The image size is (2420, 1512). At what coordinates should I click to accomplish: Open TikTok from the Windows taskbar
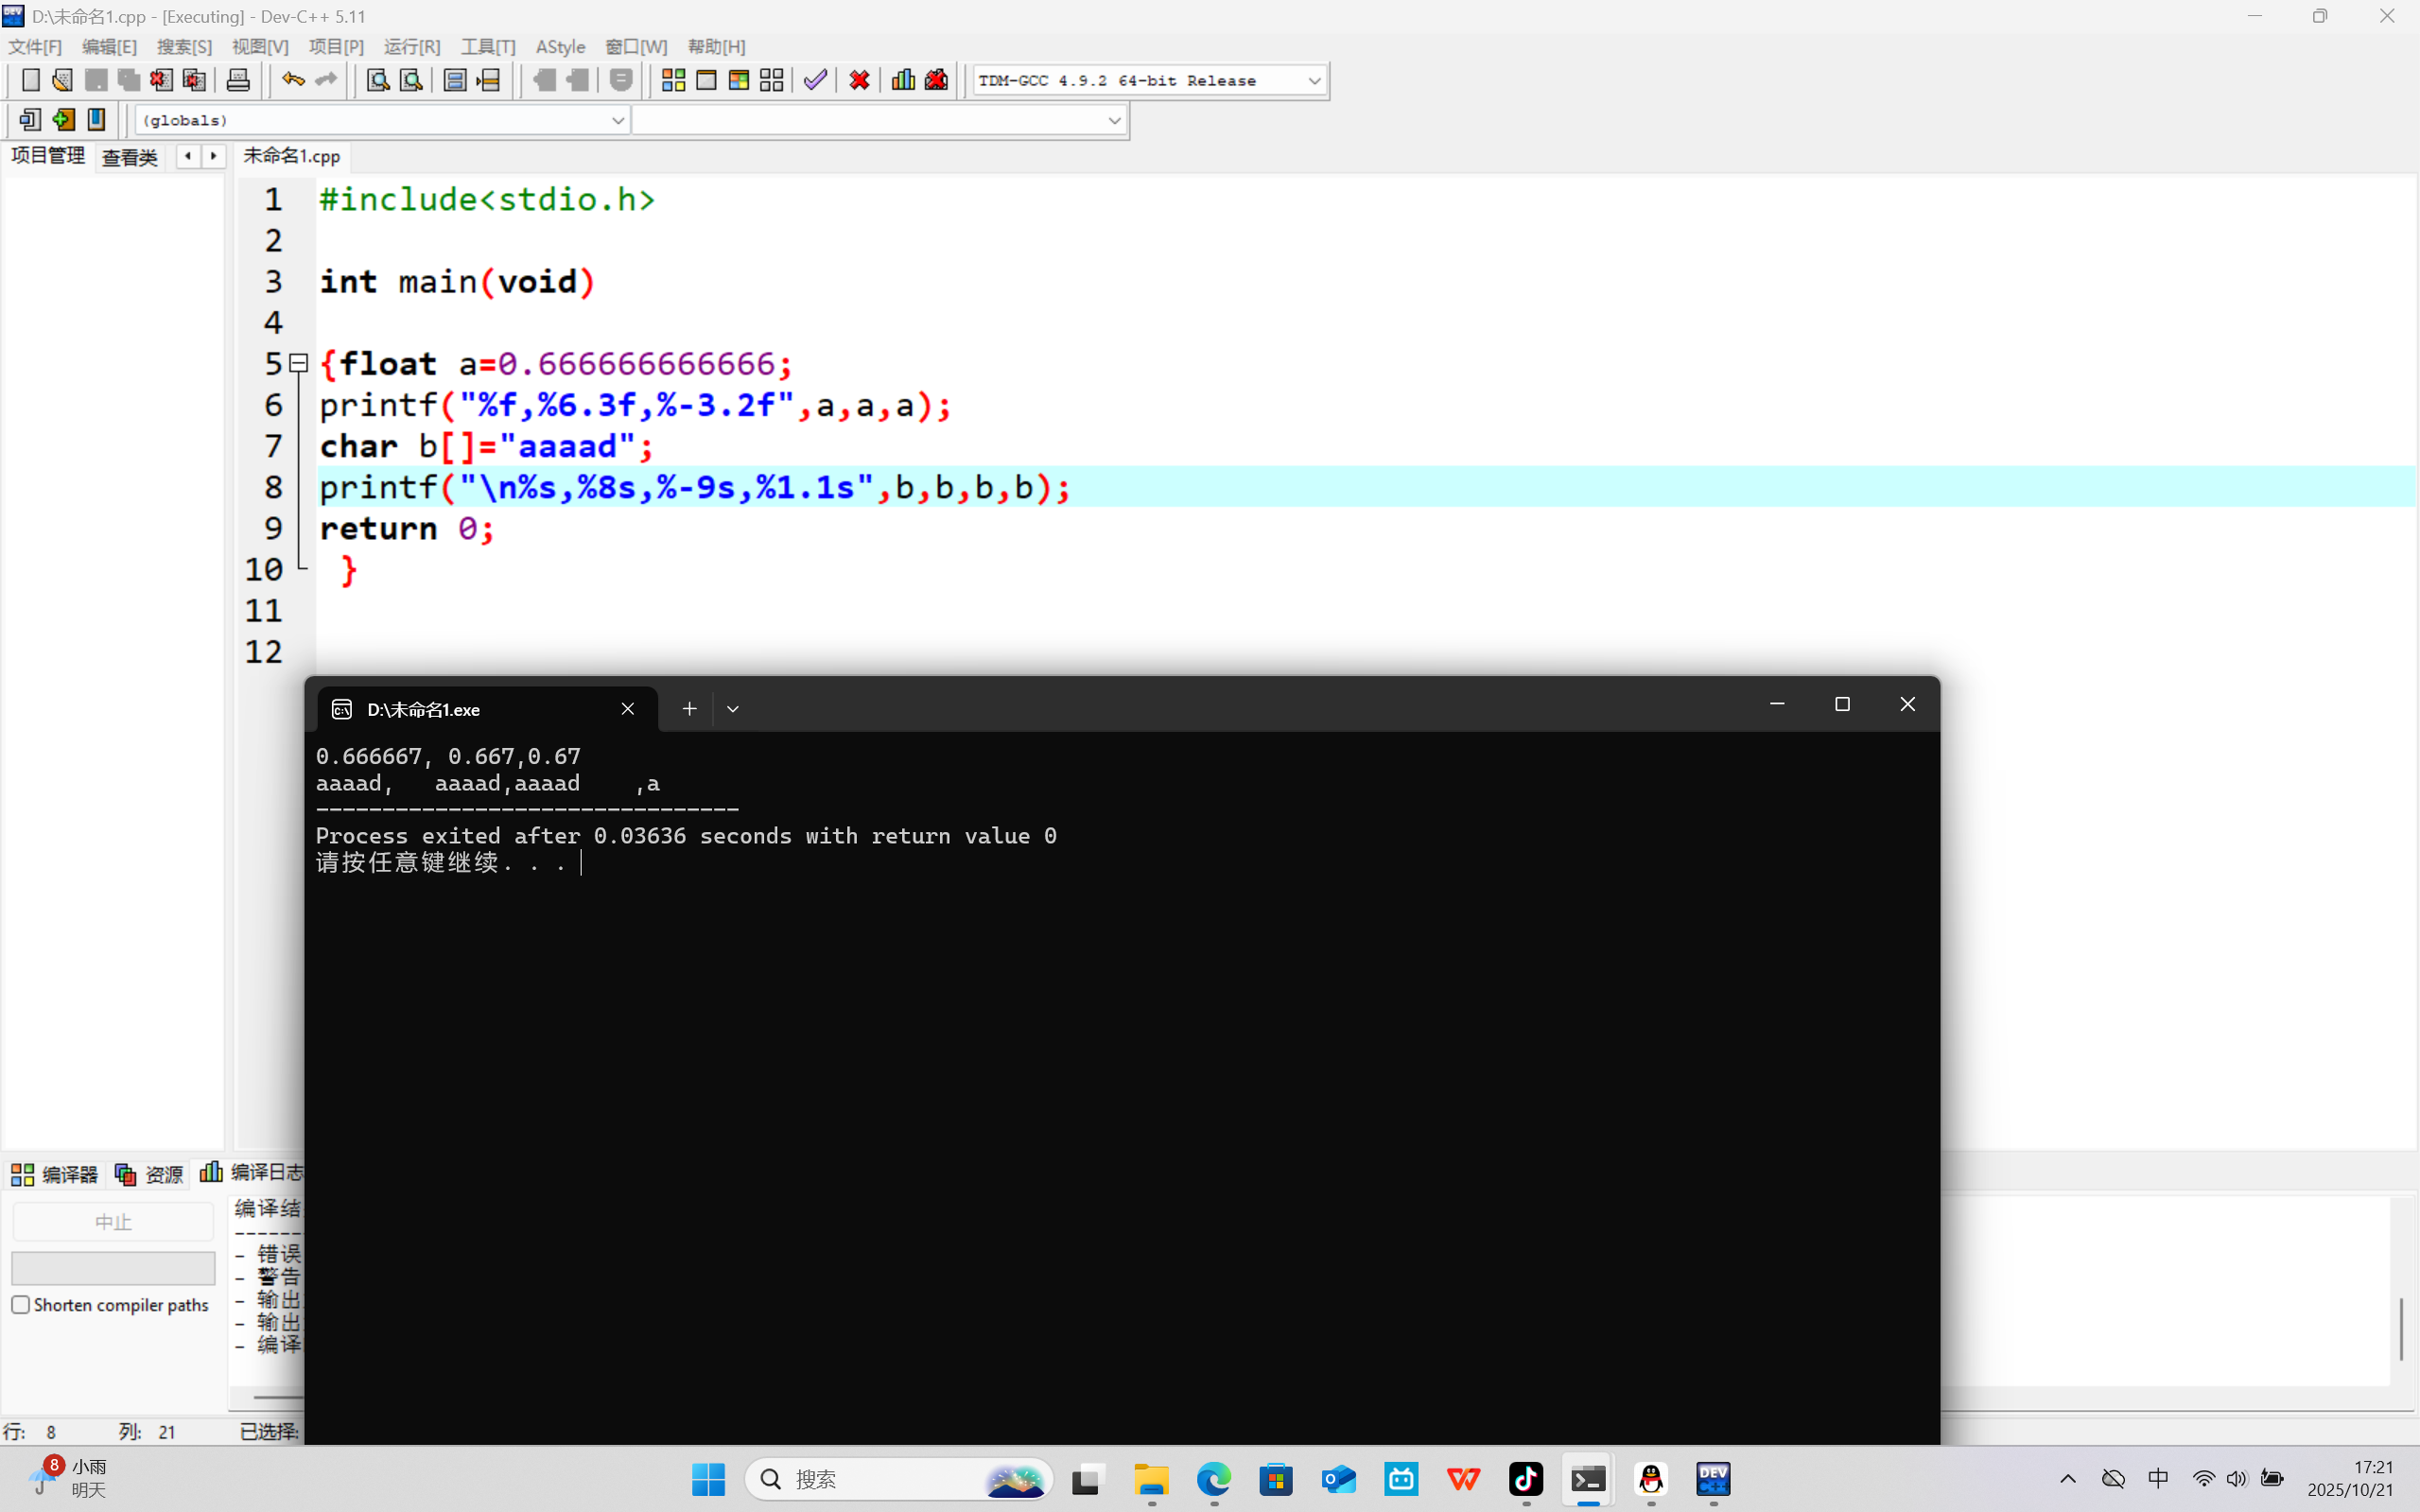(x=1526, y=1479)
